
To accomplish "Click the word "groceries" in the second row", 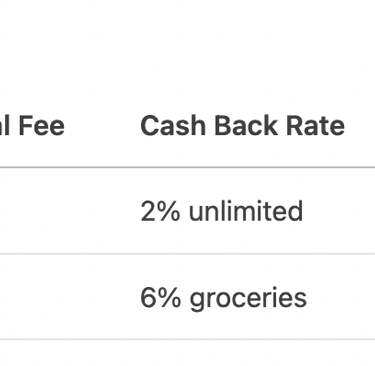I will pos(248,299).
